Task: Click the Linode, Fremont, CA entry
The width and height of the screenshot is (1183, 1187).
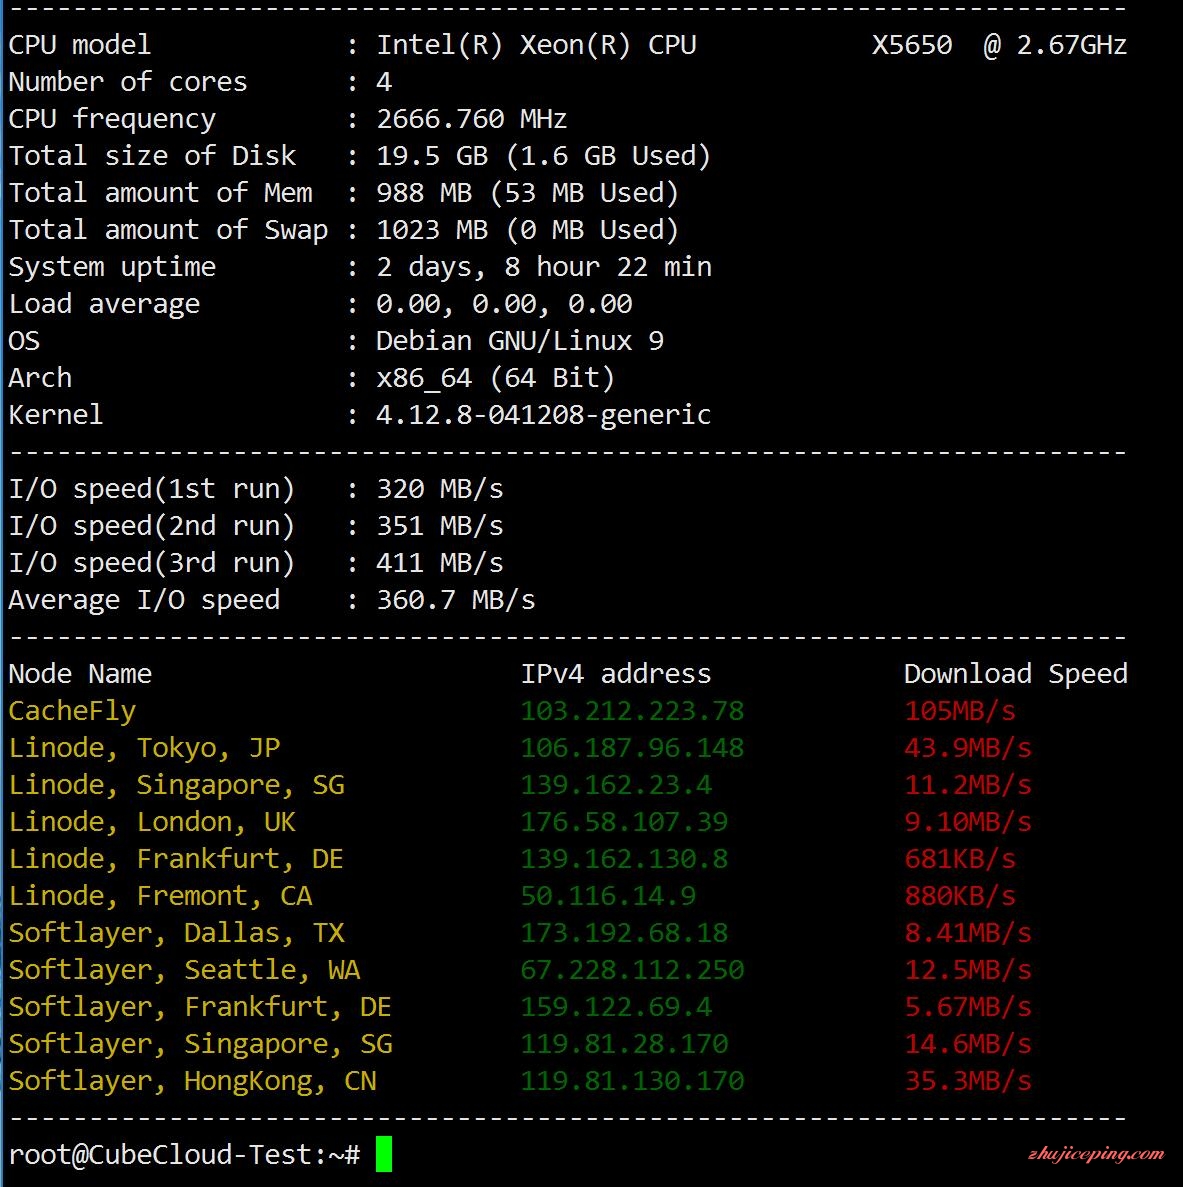Action: point(160,896)
